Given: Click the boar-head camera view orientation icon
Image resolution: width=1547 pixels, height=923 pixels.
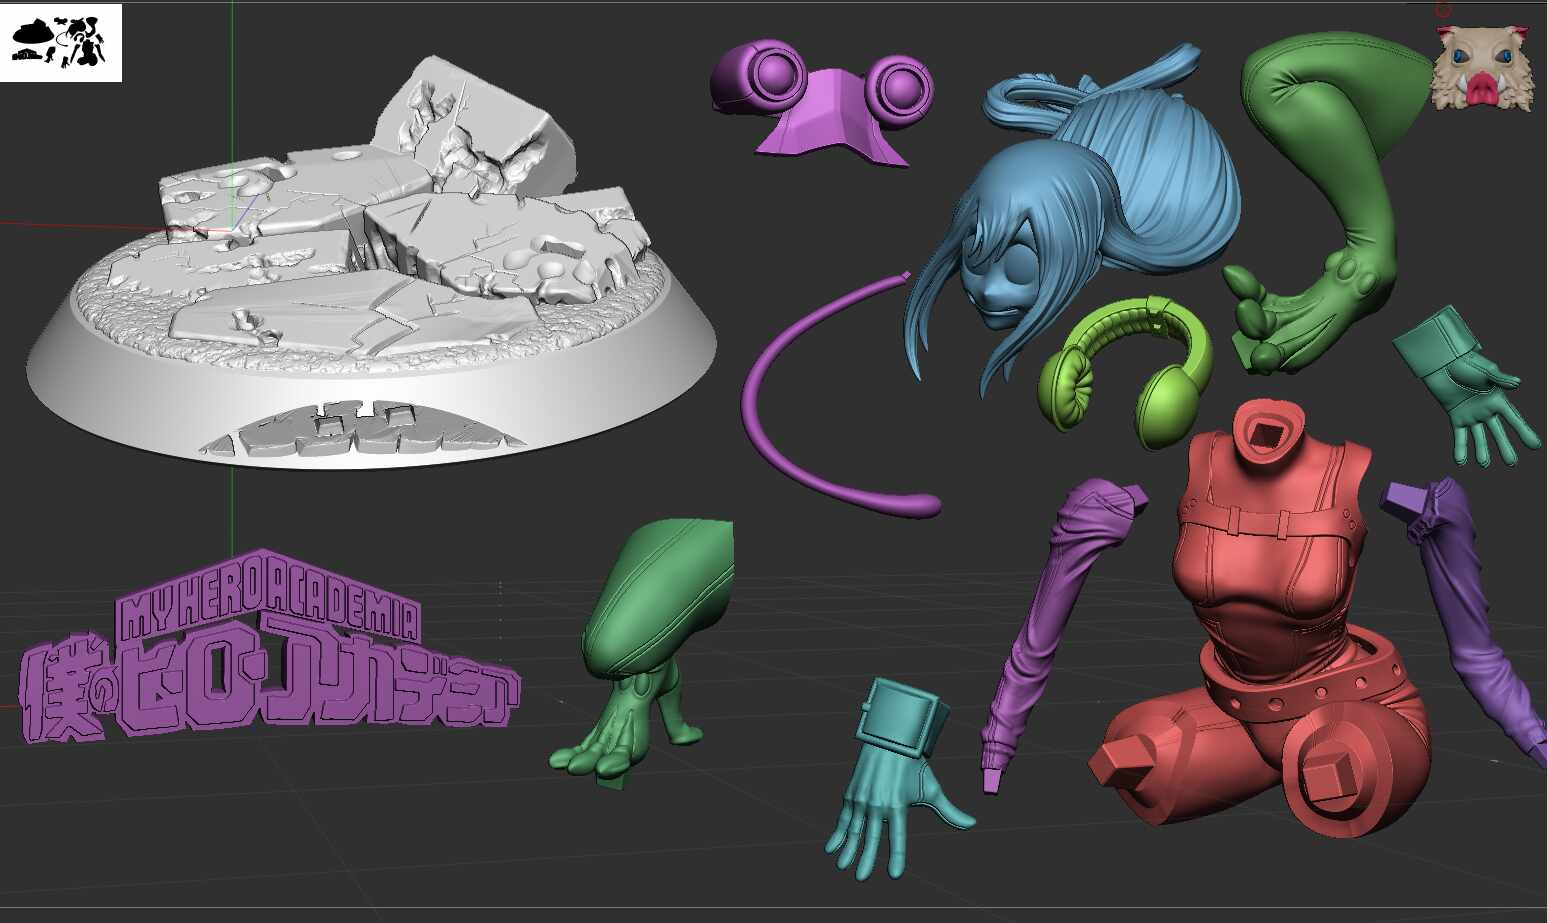Looking at the screenshot, I should click(1483, 67).
